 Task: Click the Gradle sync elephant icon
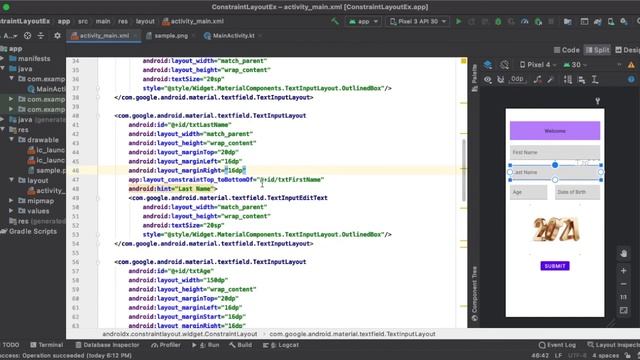[x=598, y=21]
